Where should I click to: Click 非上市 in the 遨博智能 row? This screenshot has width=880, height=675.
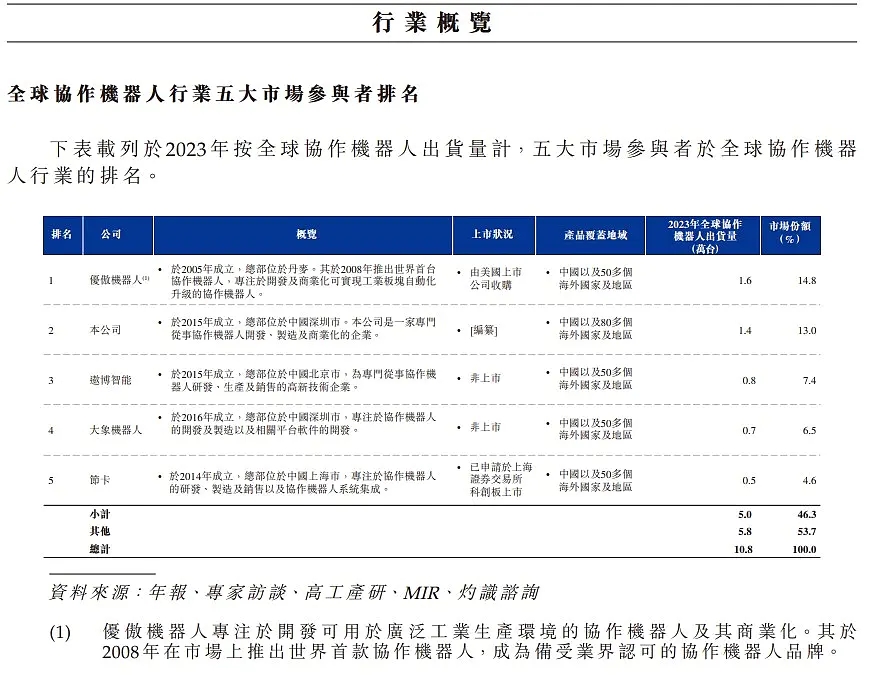click(x=485, y=378)
